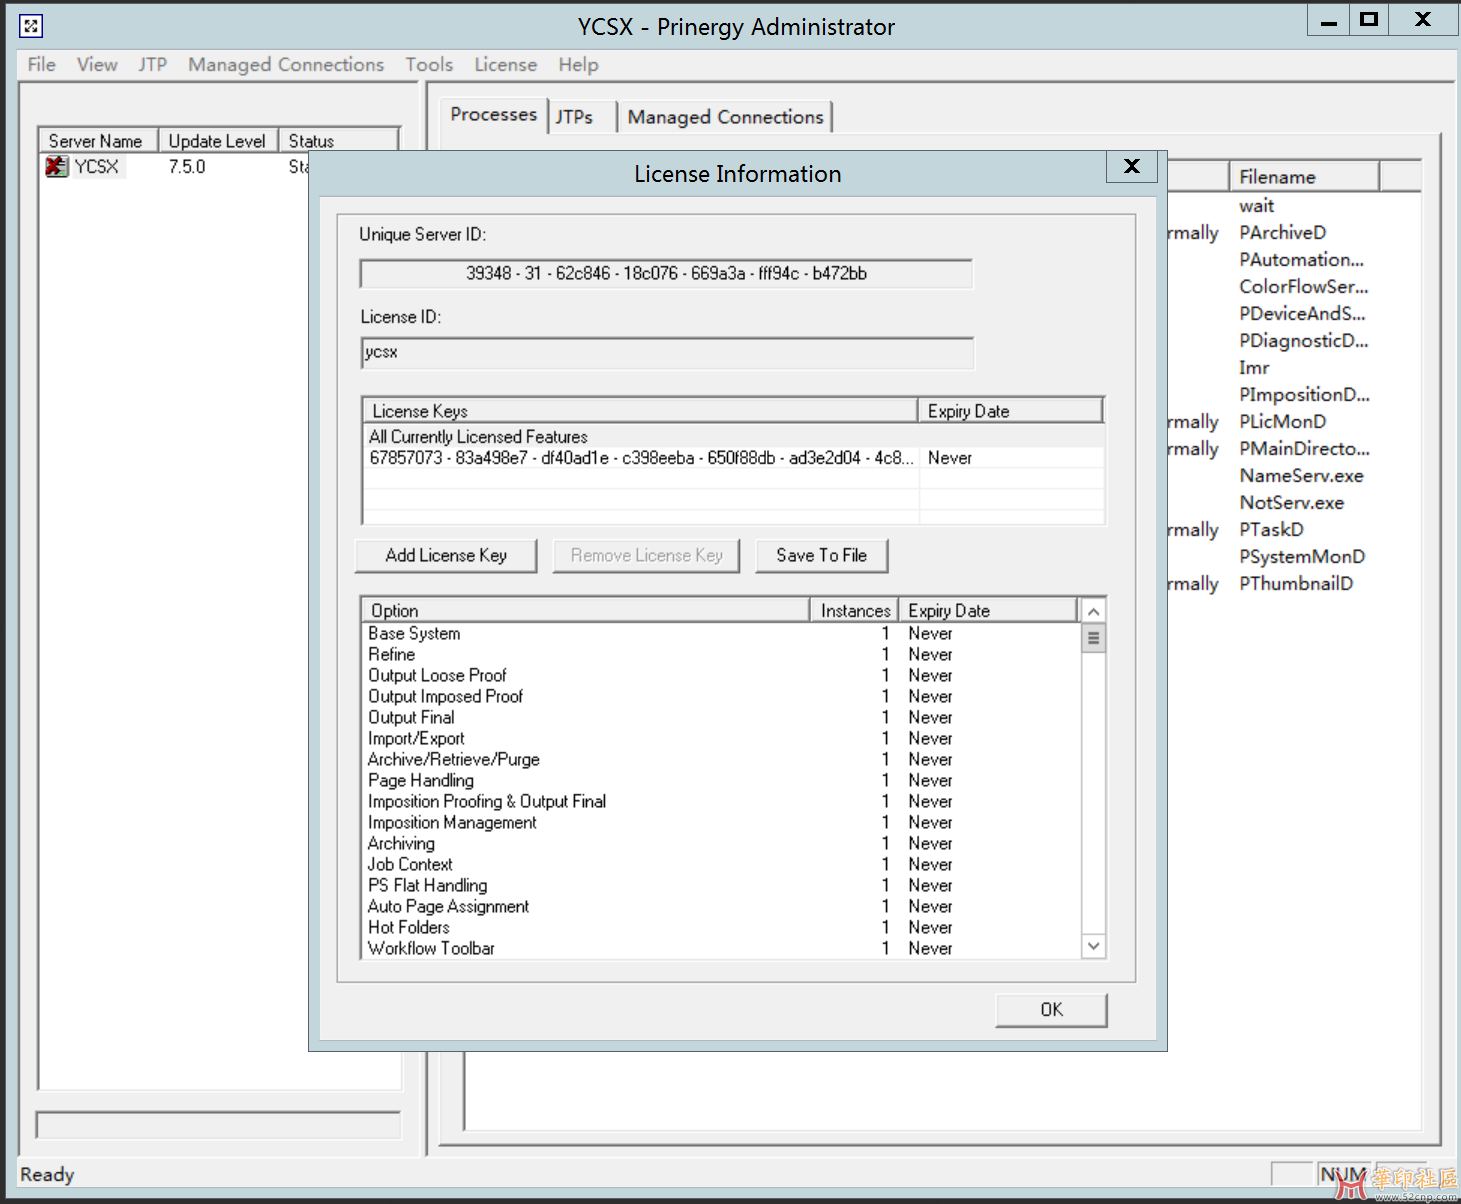The height and width of the screenshot is (1204, 1461).
Task: Click the Filename column header
Action: [x=1303, y=177]
